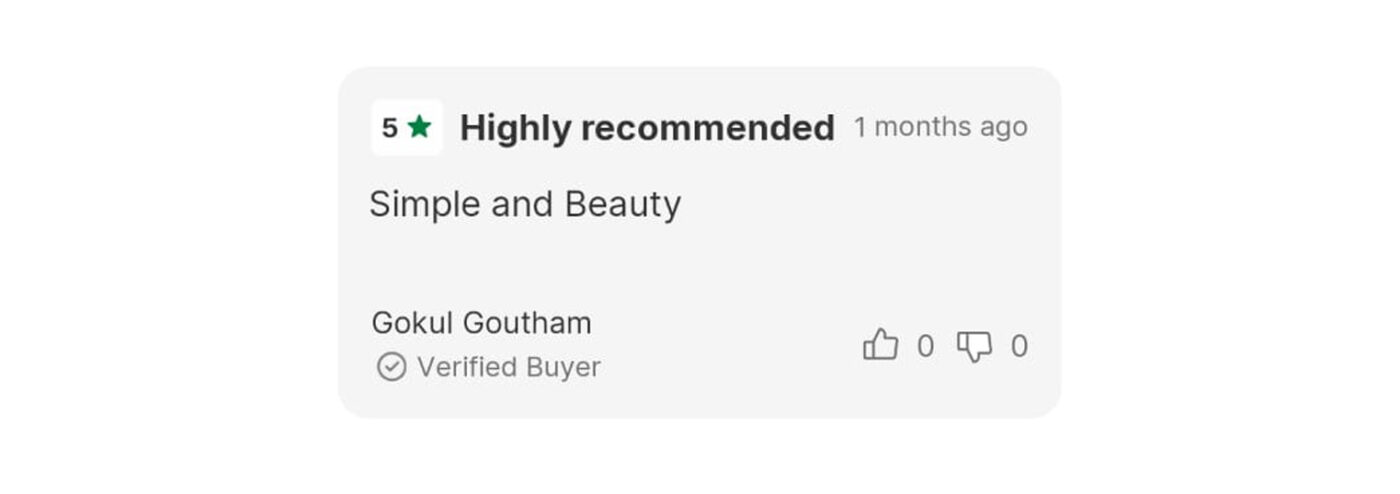Click the "1 months ago" timestamp

coord(940,127)
